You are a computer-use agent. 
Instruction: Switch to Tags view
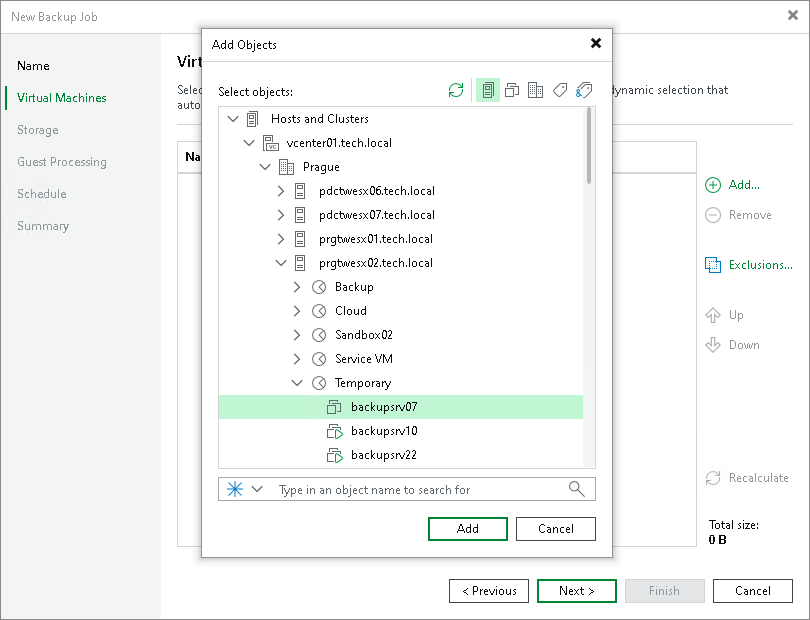[560, 90]
